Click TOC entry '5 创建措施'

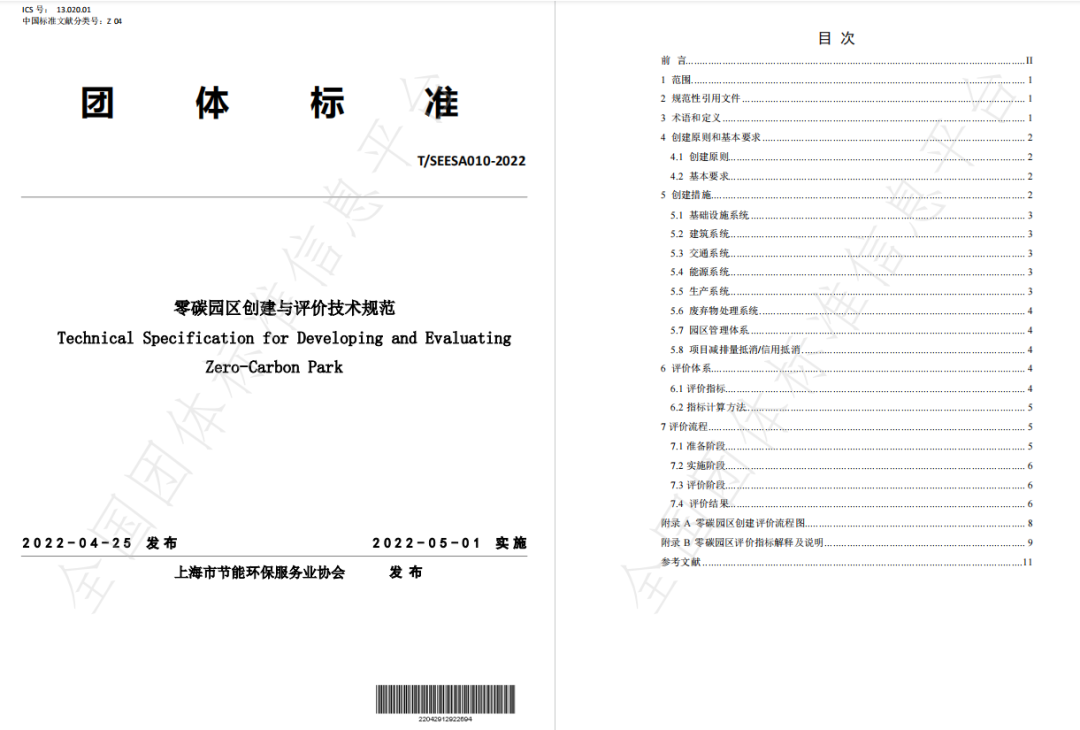pos(847,195)
